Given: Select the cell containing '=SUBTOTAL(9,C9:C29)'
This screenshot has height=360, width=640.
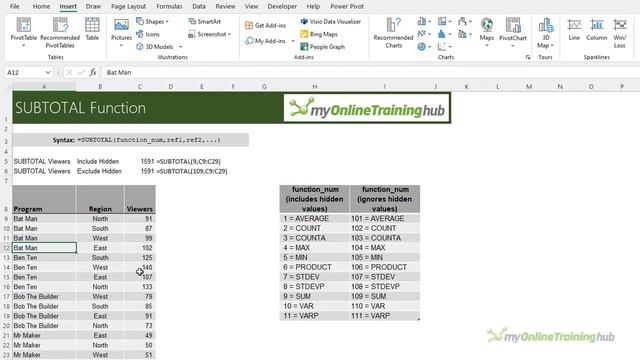Looking at the screenshot, I should [x=188, y=161].
